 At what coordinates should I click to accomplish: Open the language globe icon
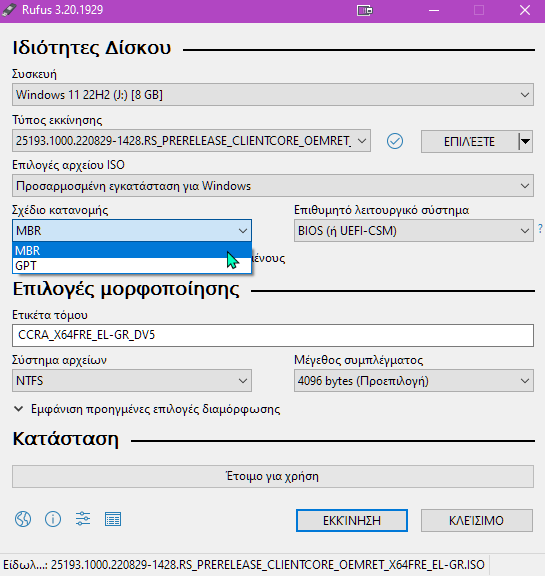[23, 519]
